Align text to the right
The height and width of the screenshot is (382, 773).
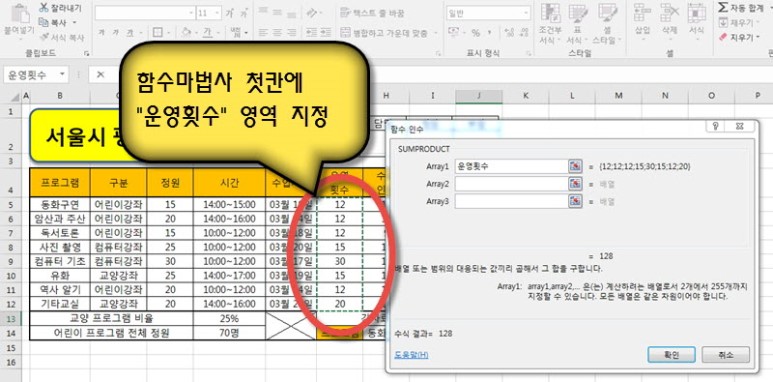(291, 33)
